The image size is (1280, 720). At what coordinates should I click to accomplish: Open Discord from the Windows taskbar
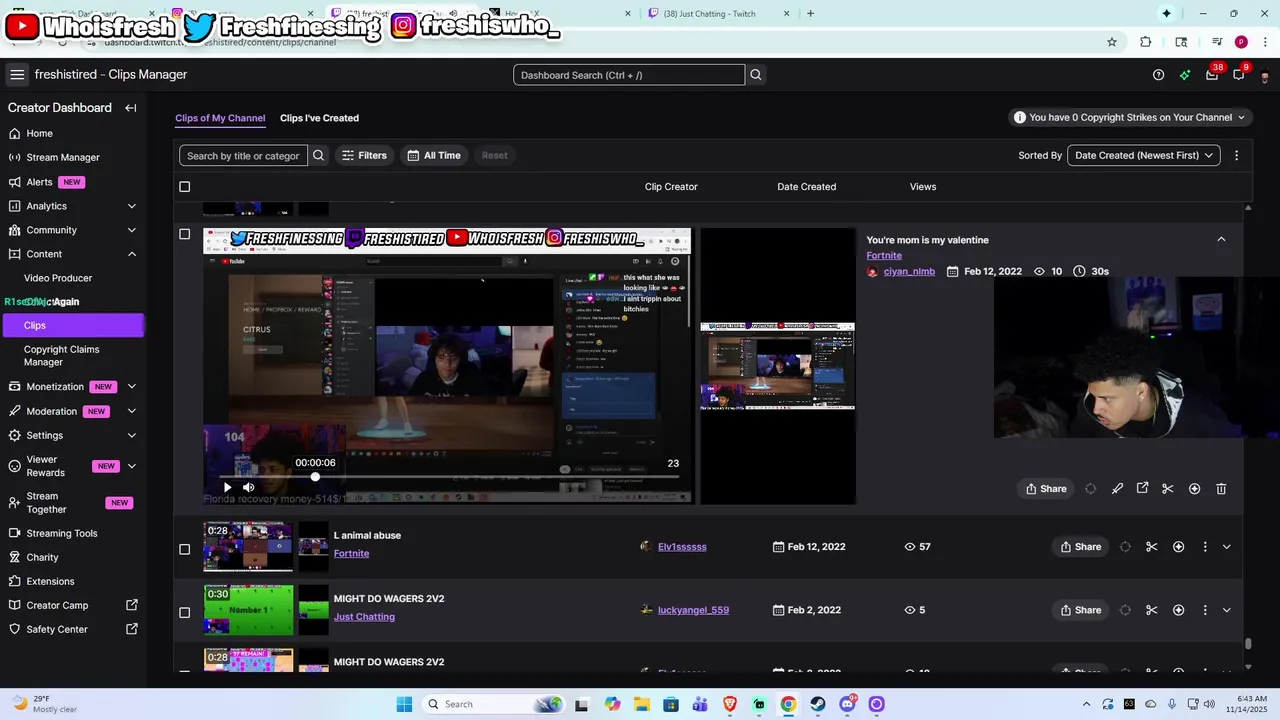pyautogui.click(x=847, y=704)
